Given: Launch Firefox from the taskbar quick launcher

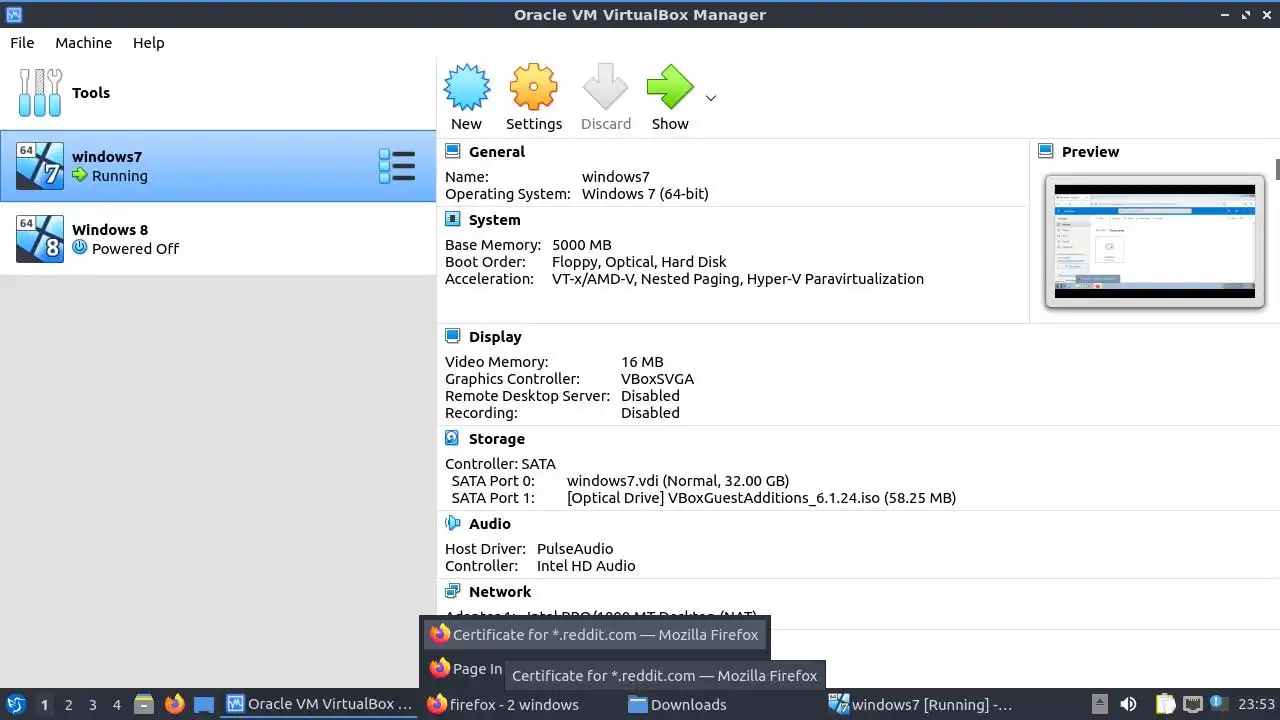Looking at the screenshot, I should pyautogui.click(x=174, y=704).
